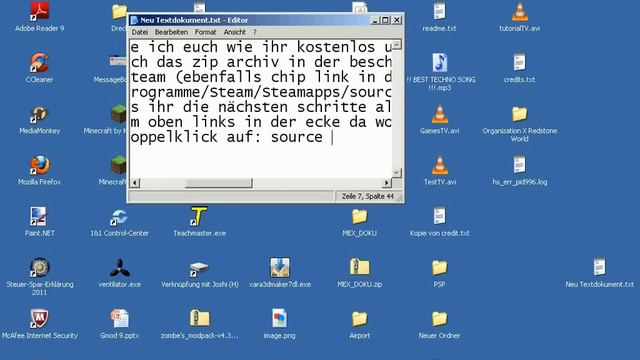Click the 'Zeile 7, Spalte 44' status text
Screen dimensions: 640x360
[367, 196]
